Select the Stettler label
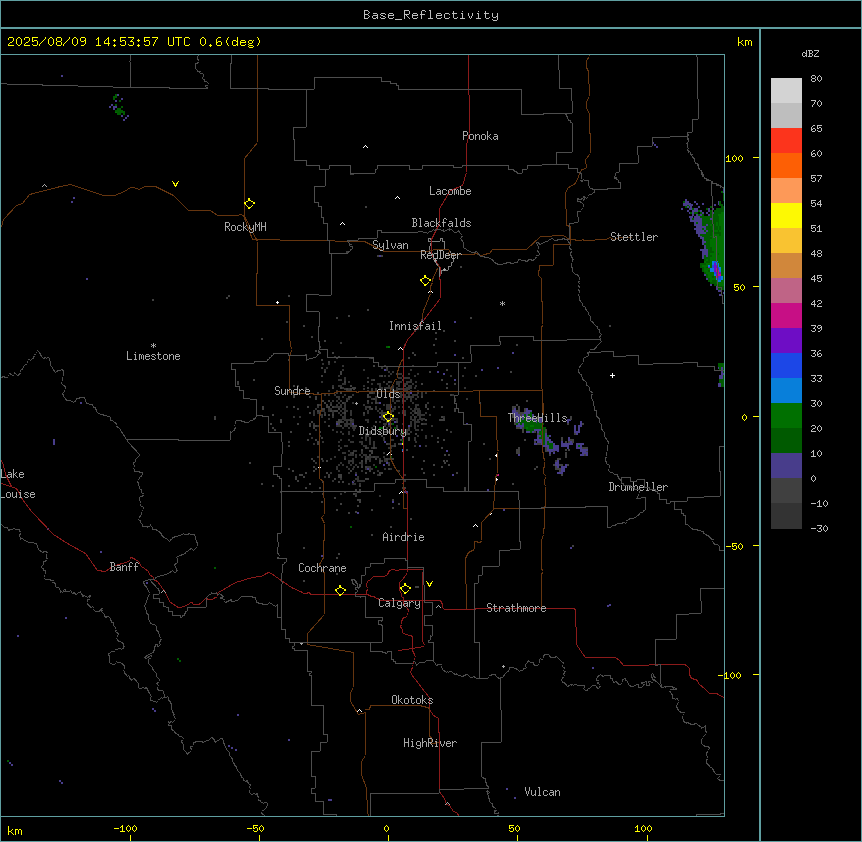862x842 pixels. [x=634, y=237]
